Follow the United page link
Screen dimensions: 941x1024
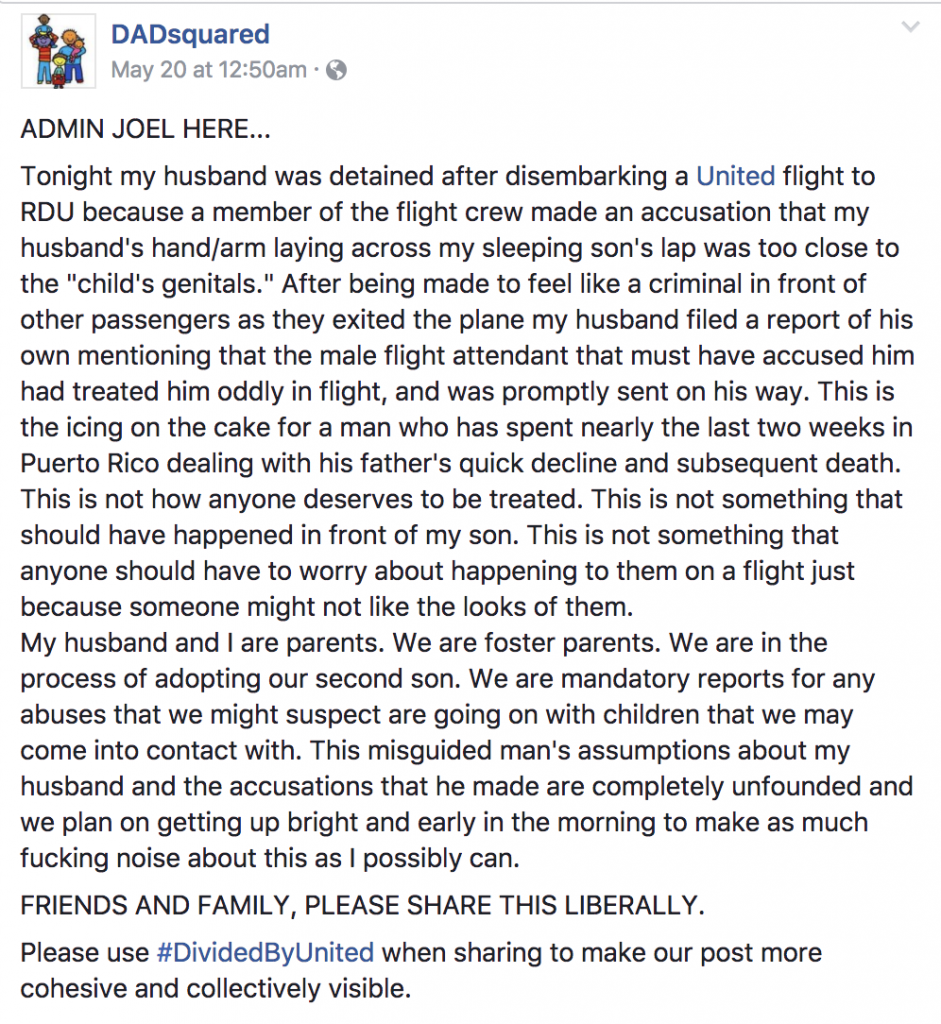pyautogui.click(x=735, y=176)
